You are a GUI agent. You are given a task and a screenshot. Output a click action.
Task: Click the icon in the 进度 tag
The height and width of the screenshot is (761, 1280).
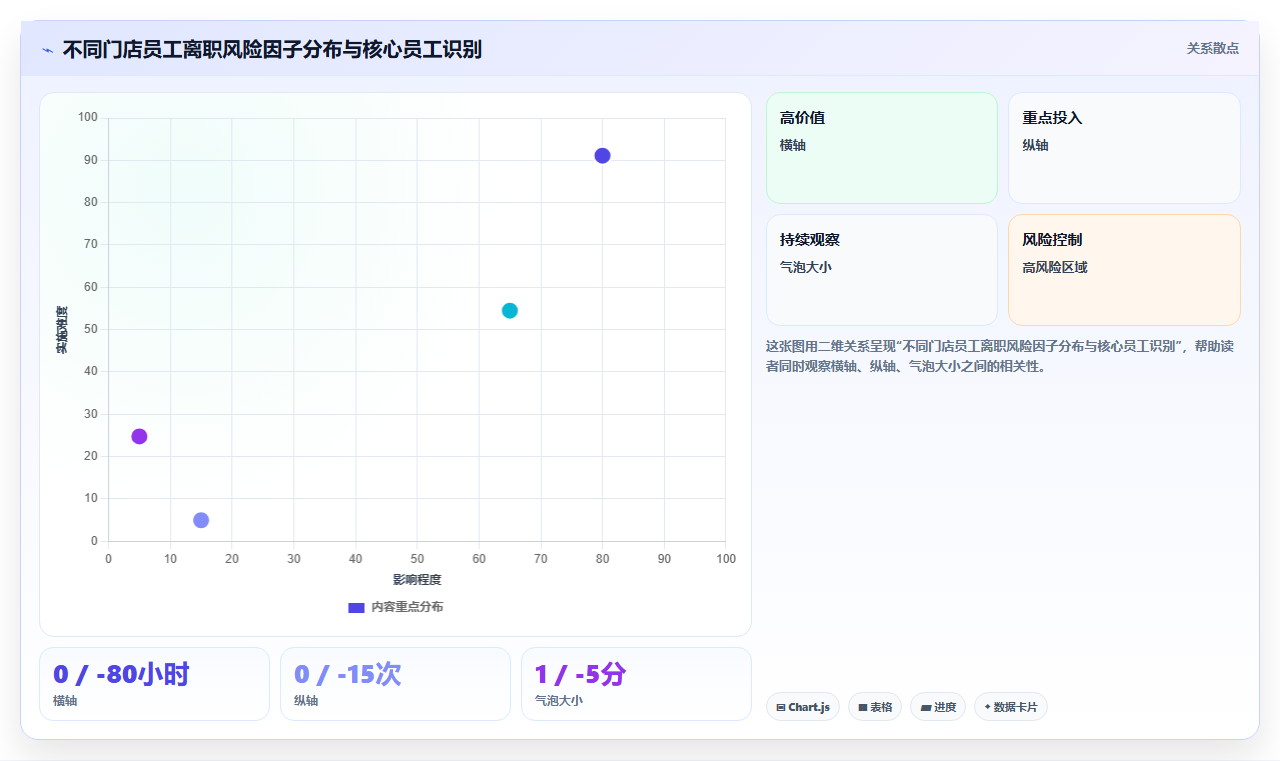(x=926, y=708)
